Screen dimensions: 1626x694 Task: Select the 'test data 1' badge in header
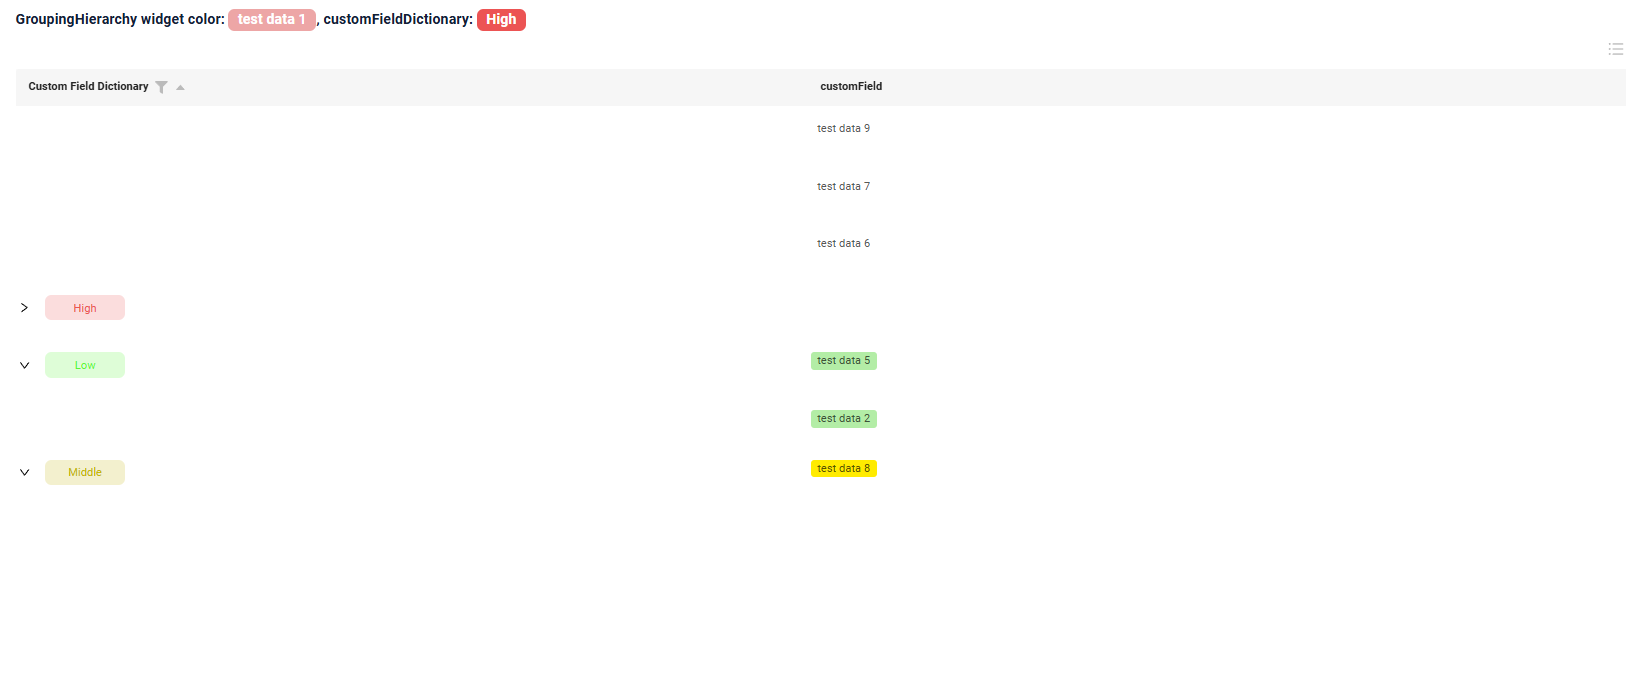click(x=272, y=19)
